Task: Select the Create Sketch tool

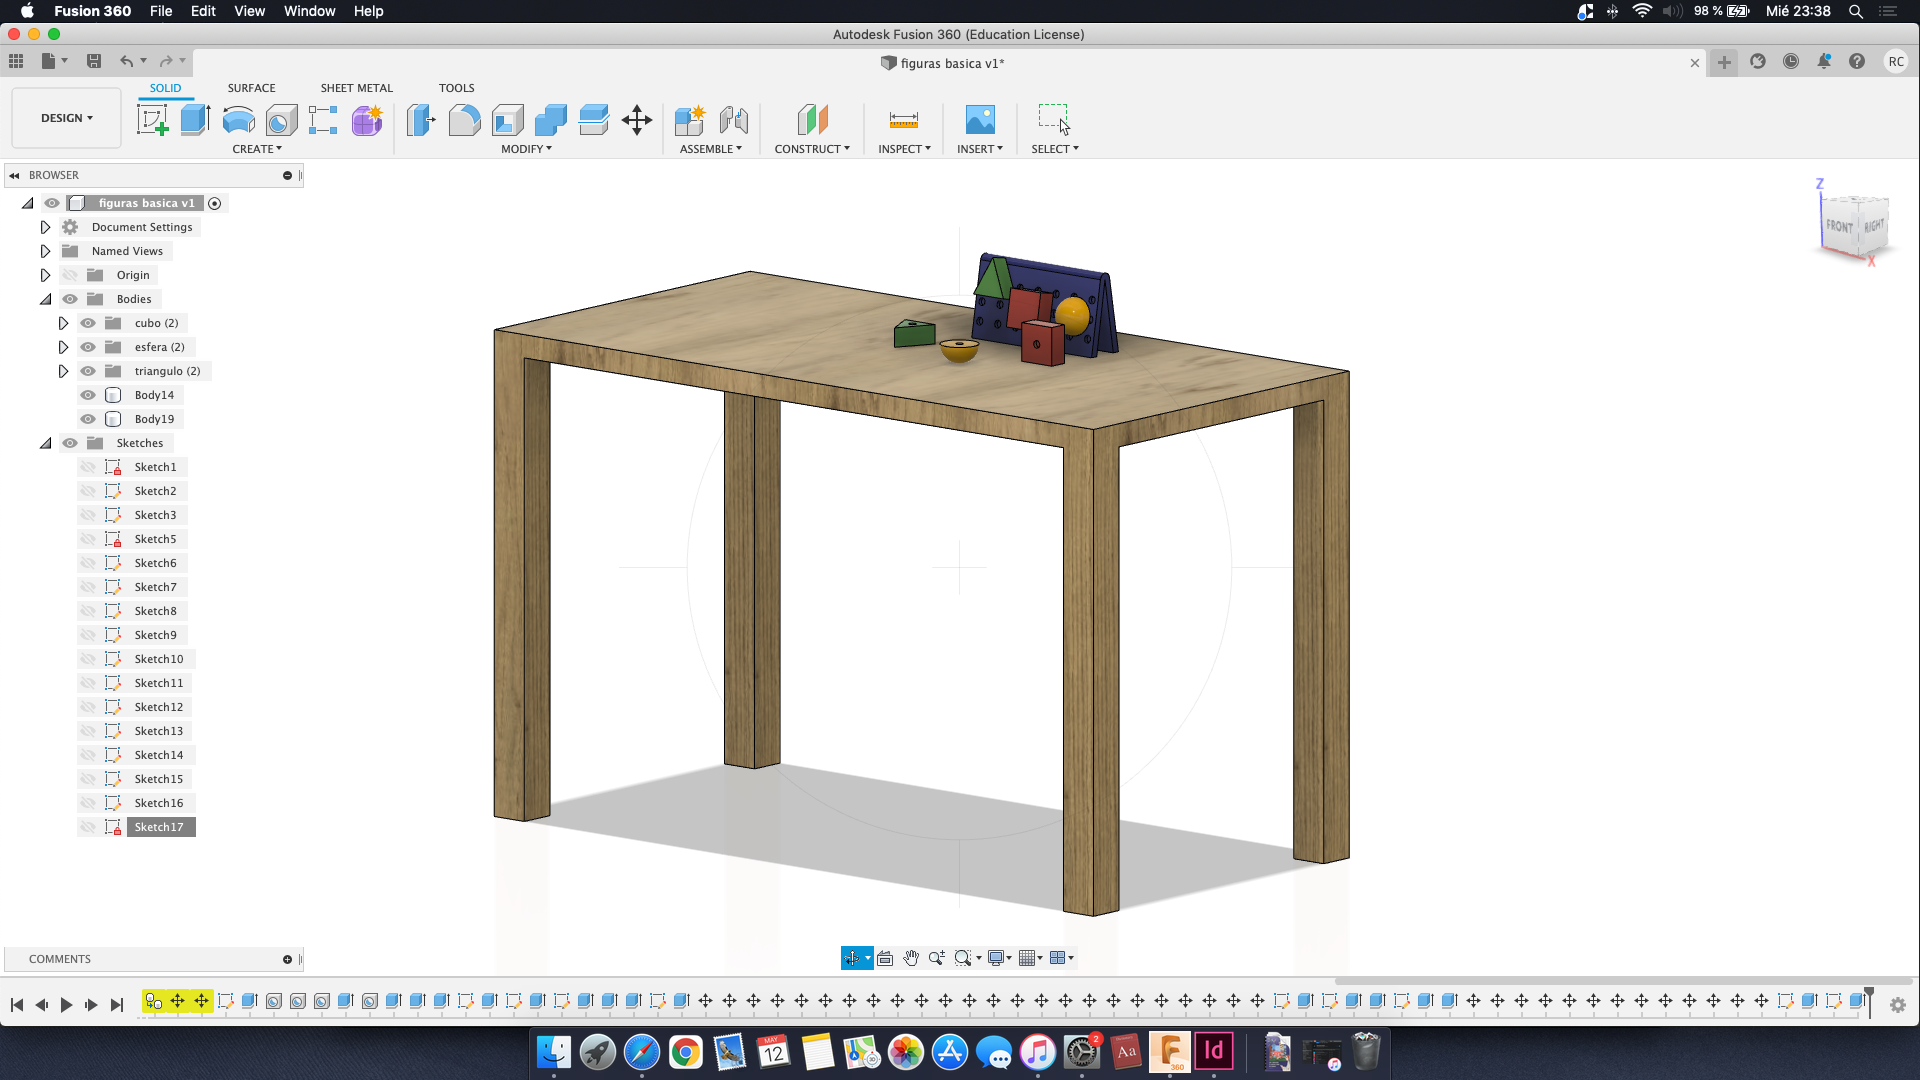Action: point(153,120)
